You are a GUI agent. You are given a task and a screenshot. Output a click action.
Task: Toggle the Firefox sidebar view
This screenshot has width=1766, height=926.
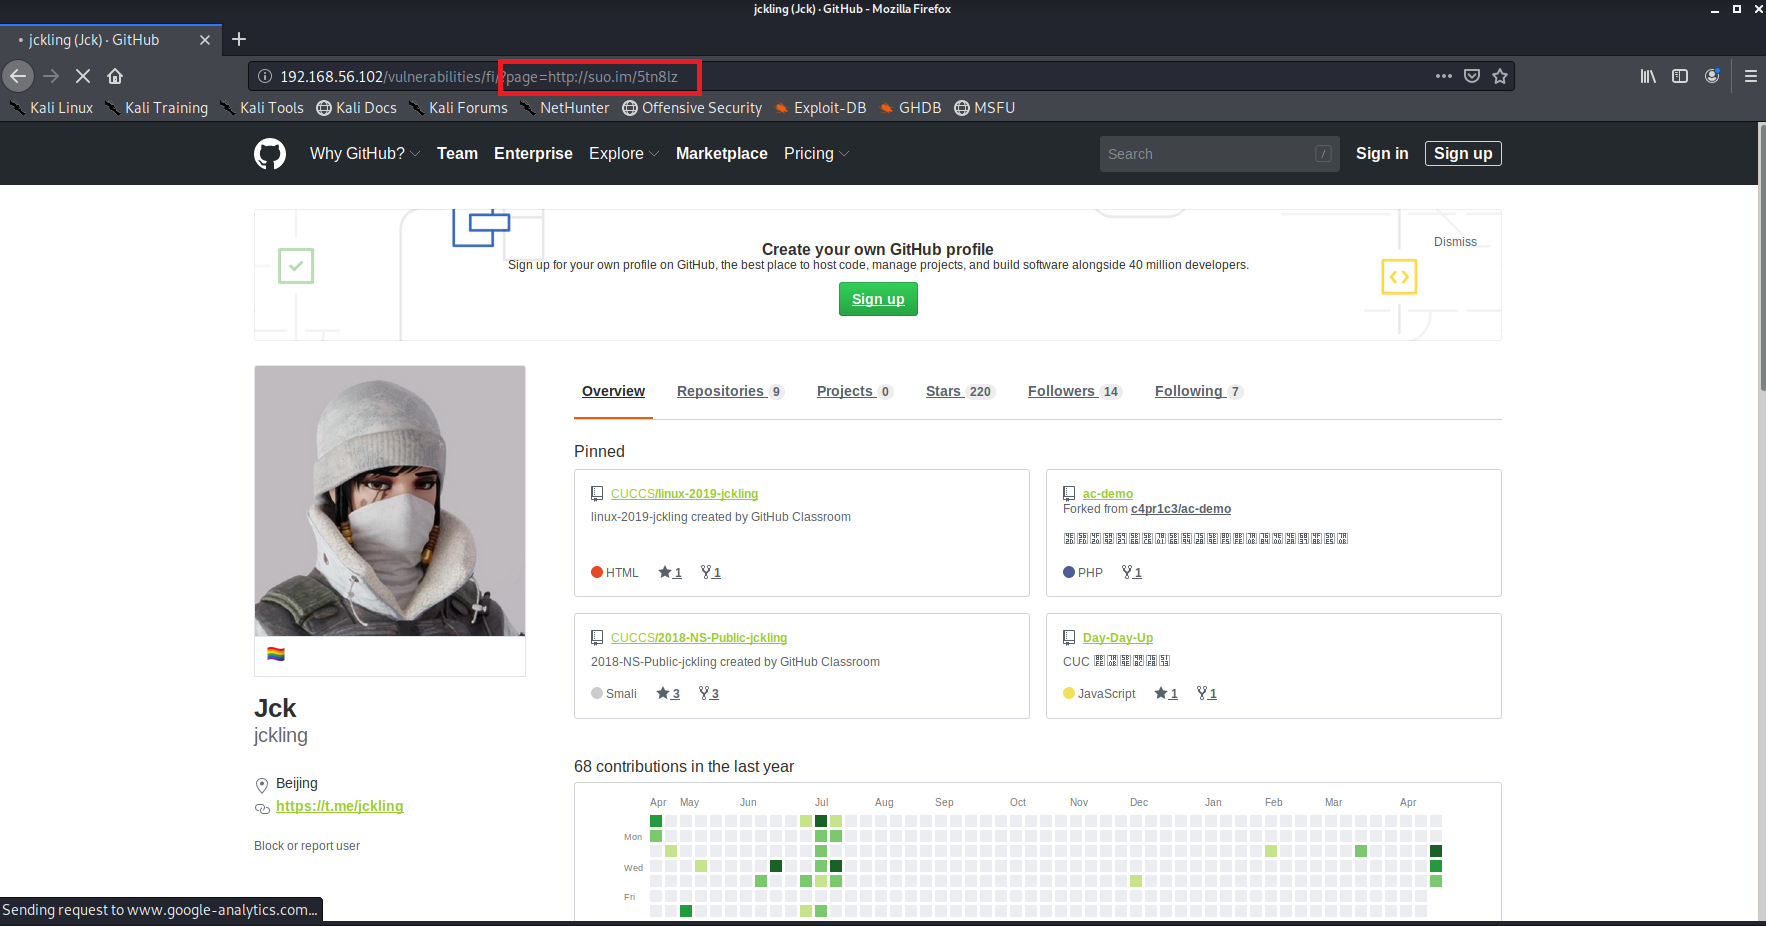(1680, 76)
